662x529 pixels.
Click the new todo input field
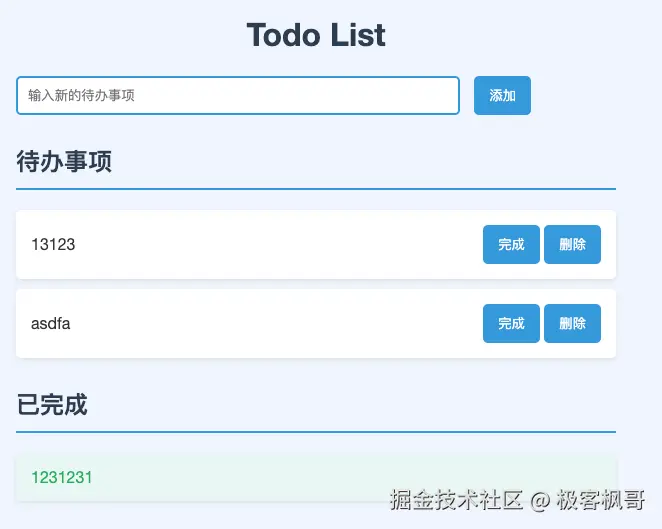237,96
